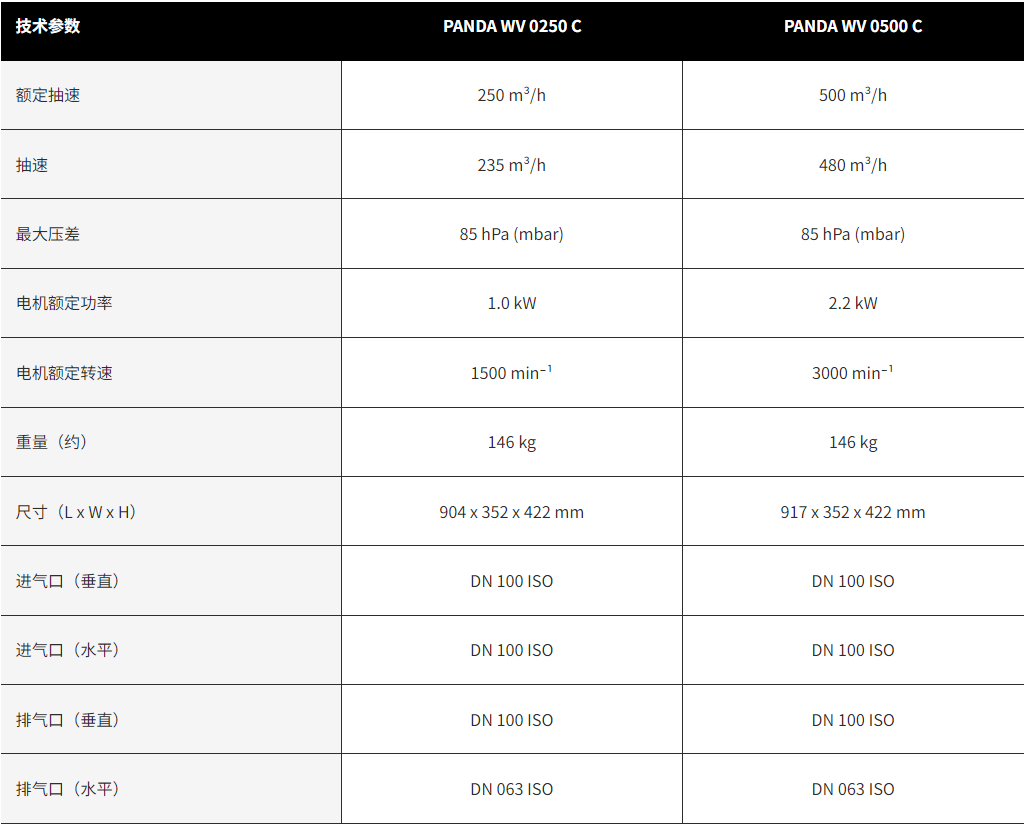Select the 1500 min⁻¹ motor speed cell
This screenshot has width=1024, height=826.
pos(512,373)
